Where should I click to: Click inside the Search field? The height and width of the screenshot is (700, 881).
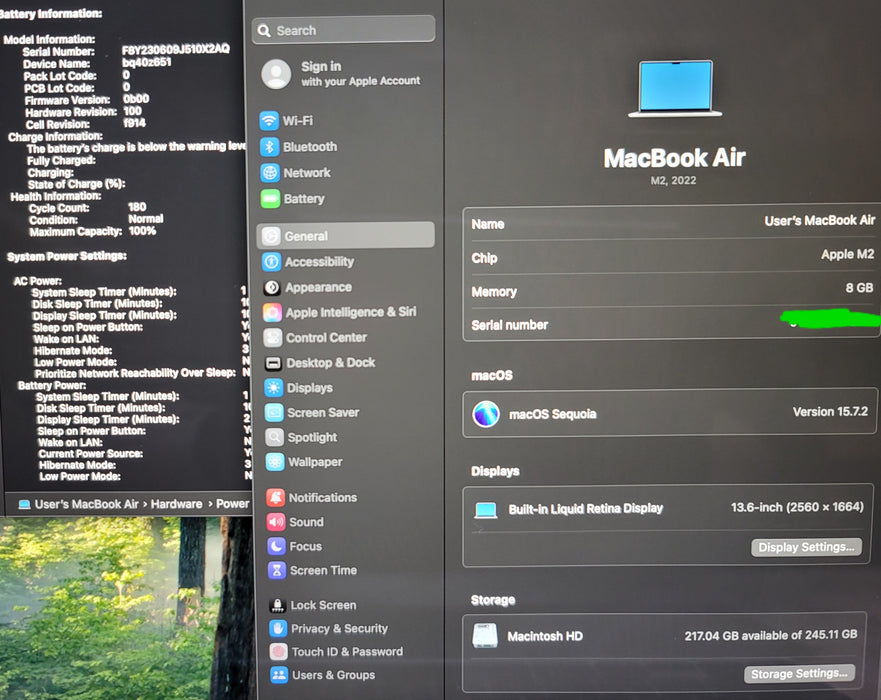[344, 30]
